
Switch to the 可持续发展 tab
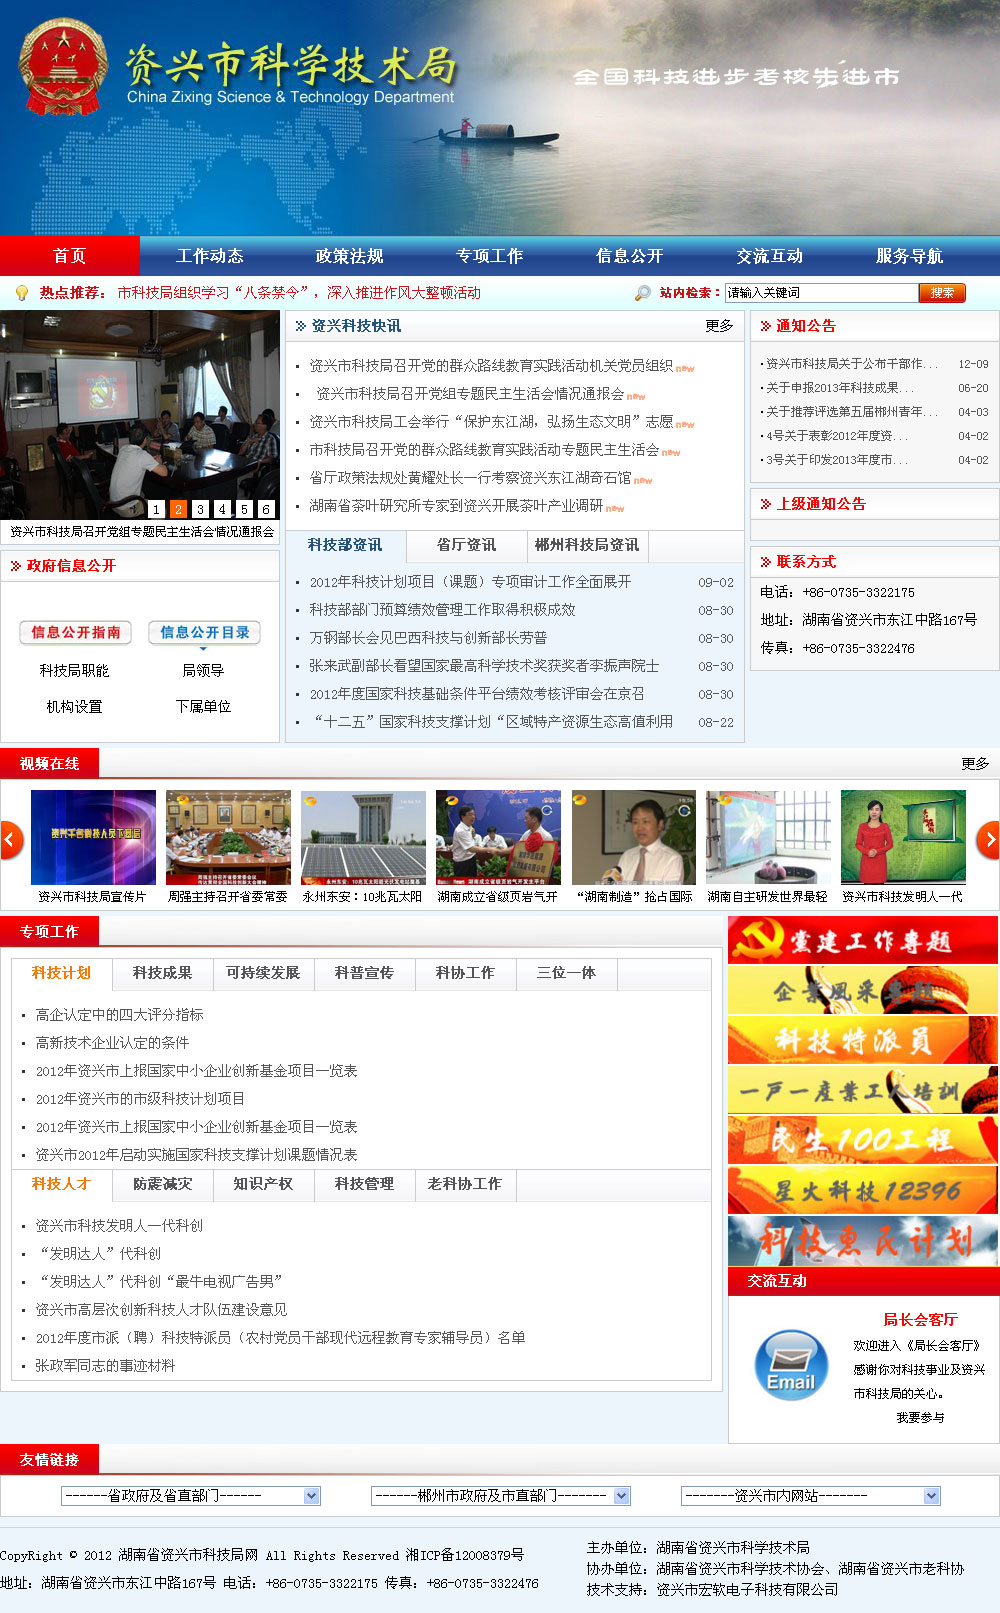click(x=263, y=973)
